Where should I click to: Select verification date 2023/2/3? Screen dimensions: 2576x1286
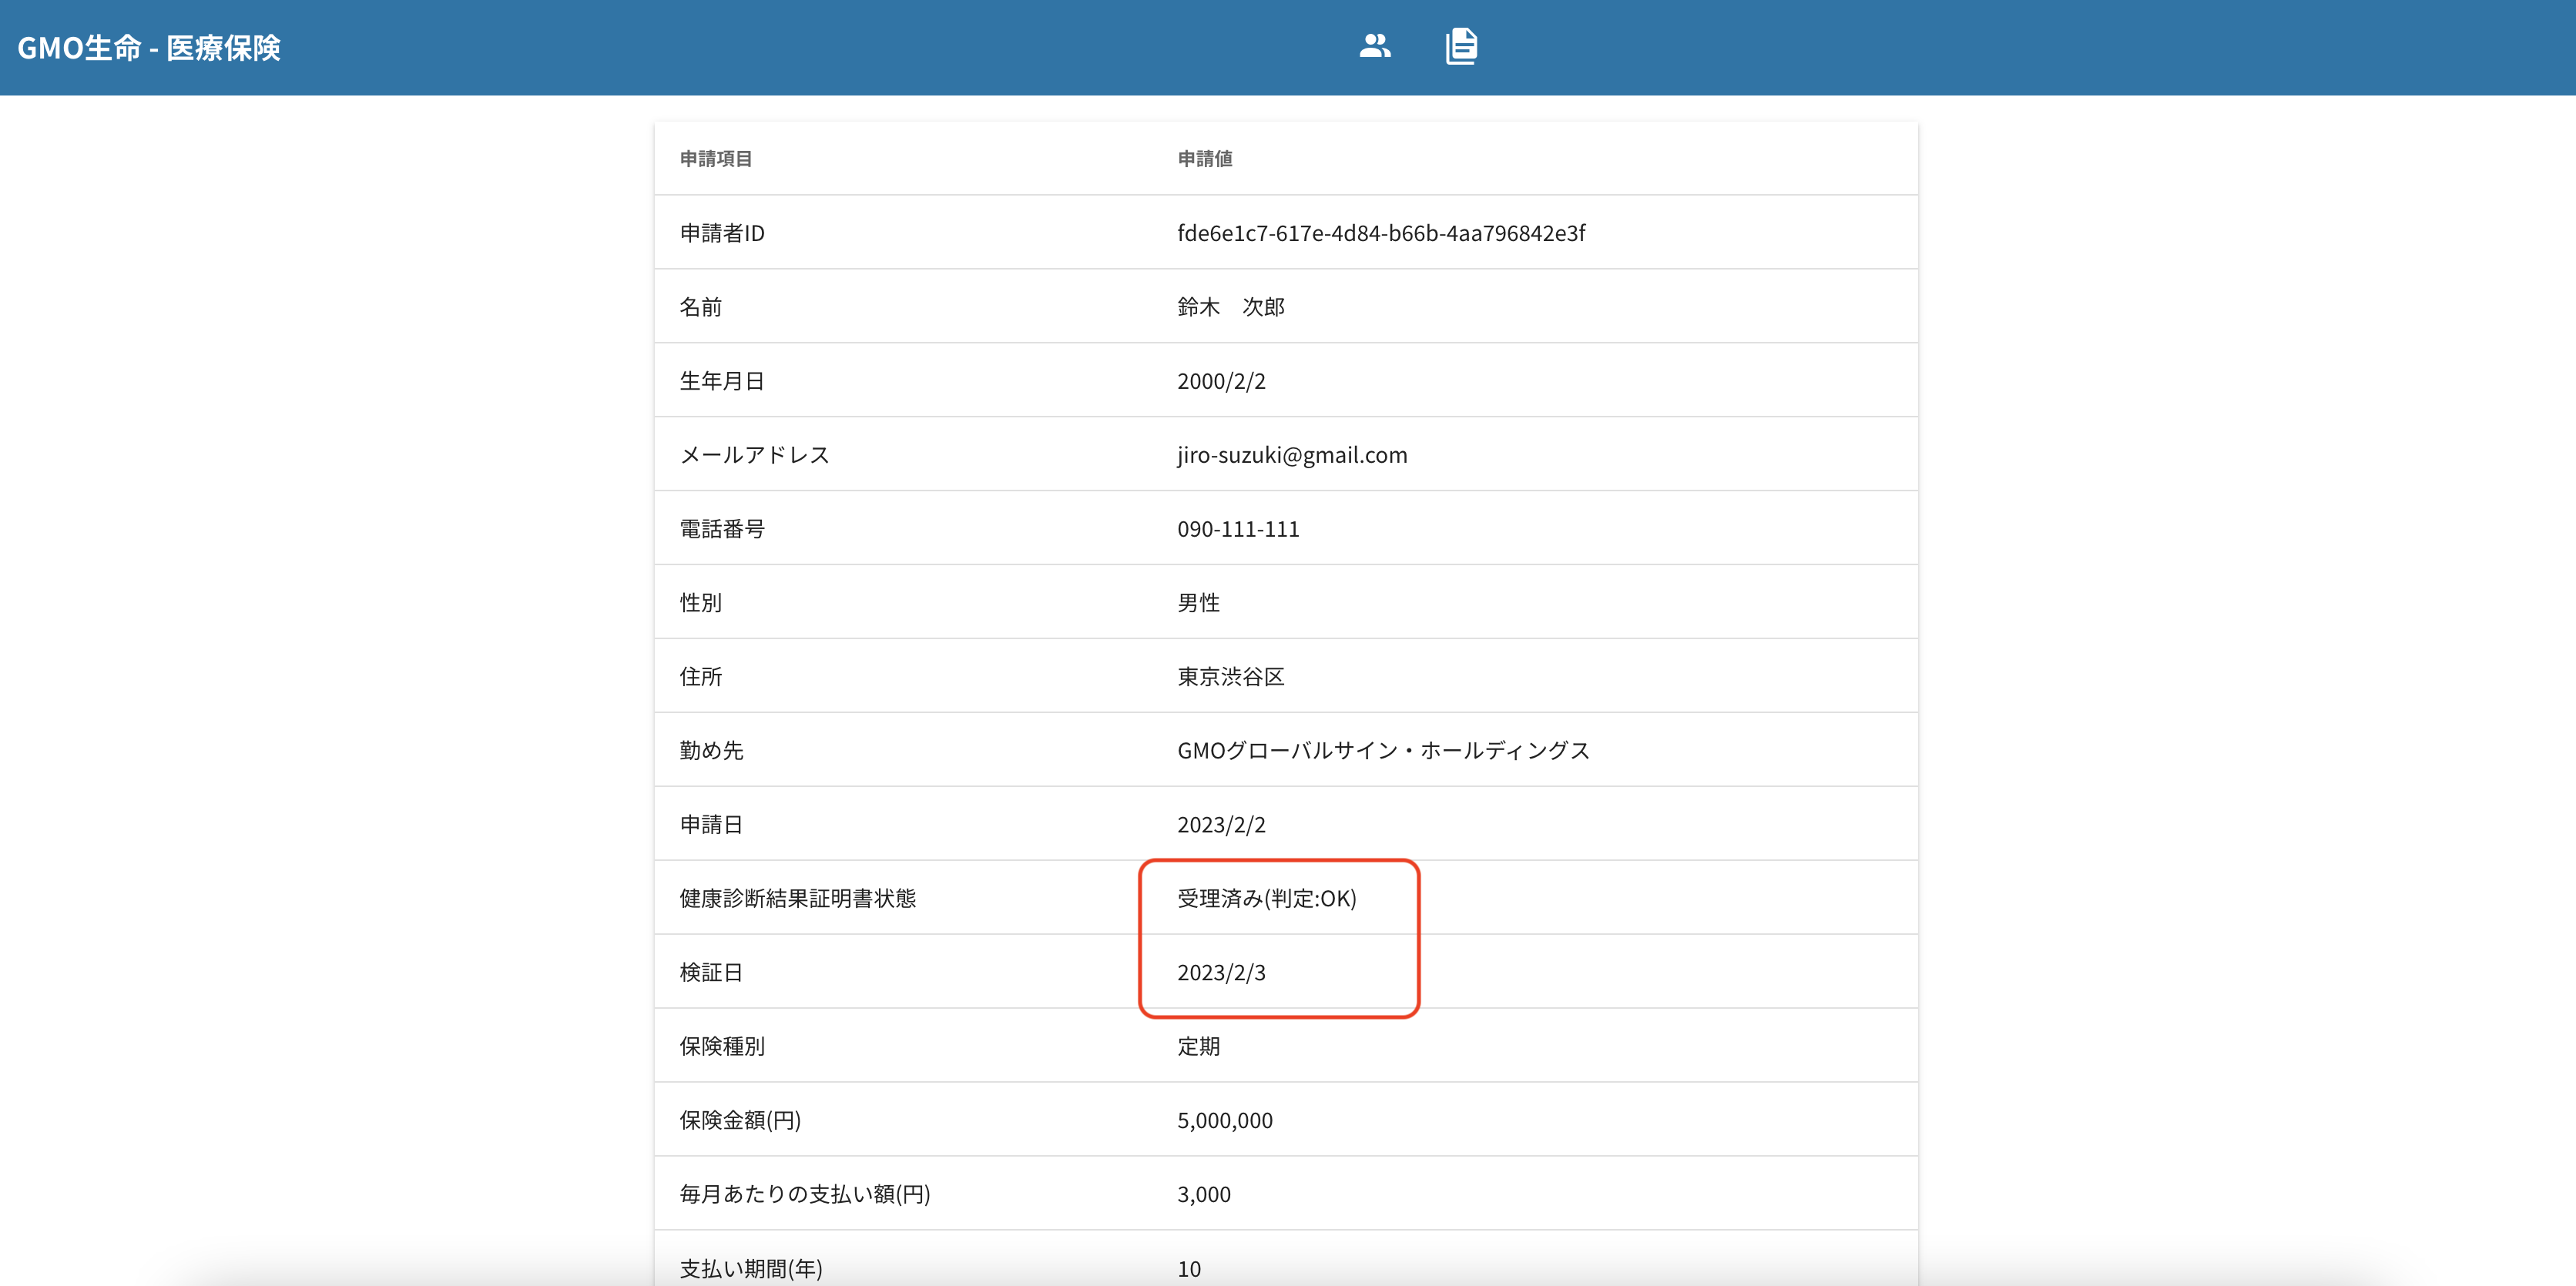coord(1221,972)
